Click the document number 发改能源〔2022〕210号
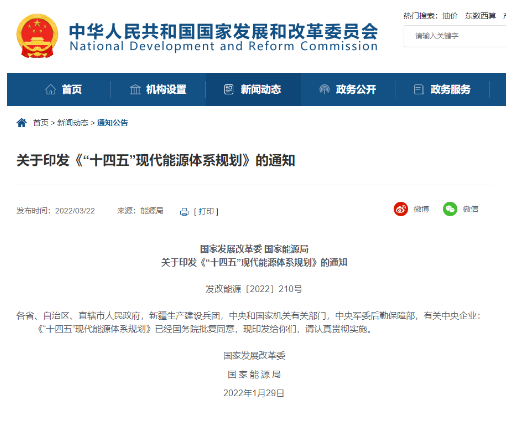 point(254,289)
